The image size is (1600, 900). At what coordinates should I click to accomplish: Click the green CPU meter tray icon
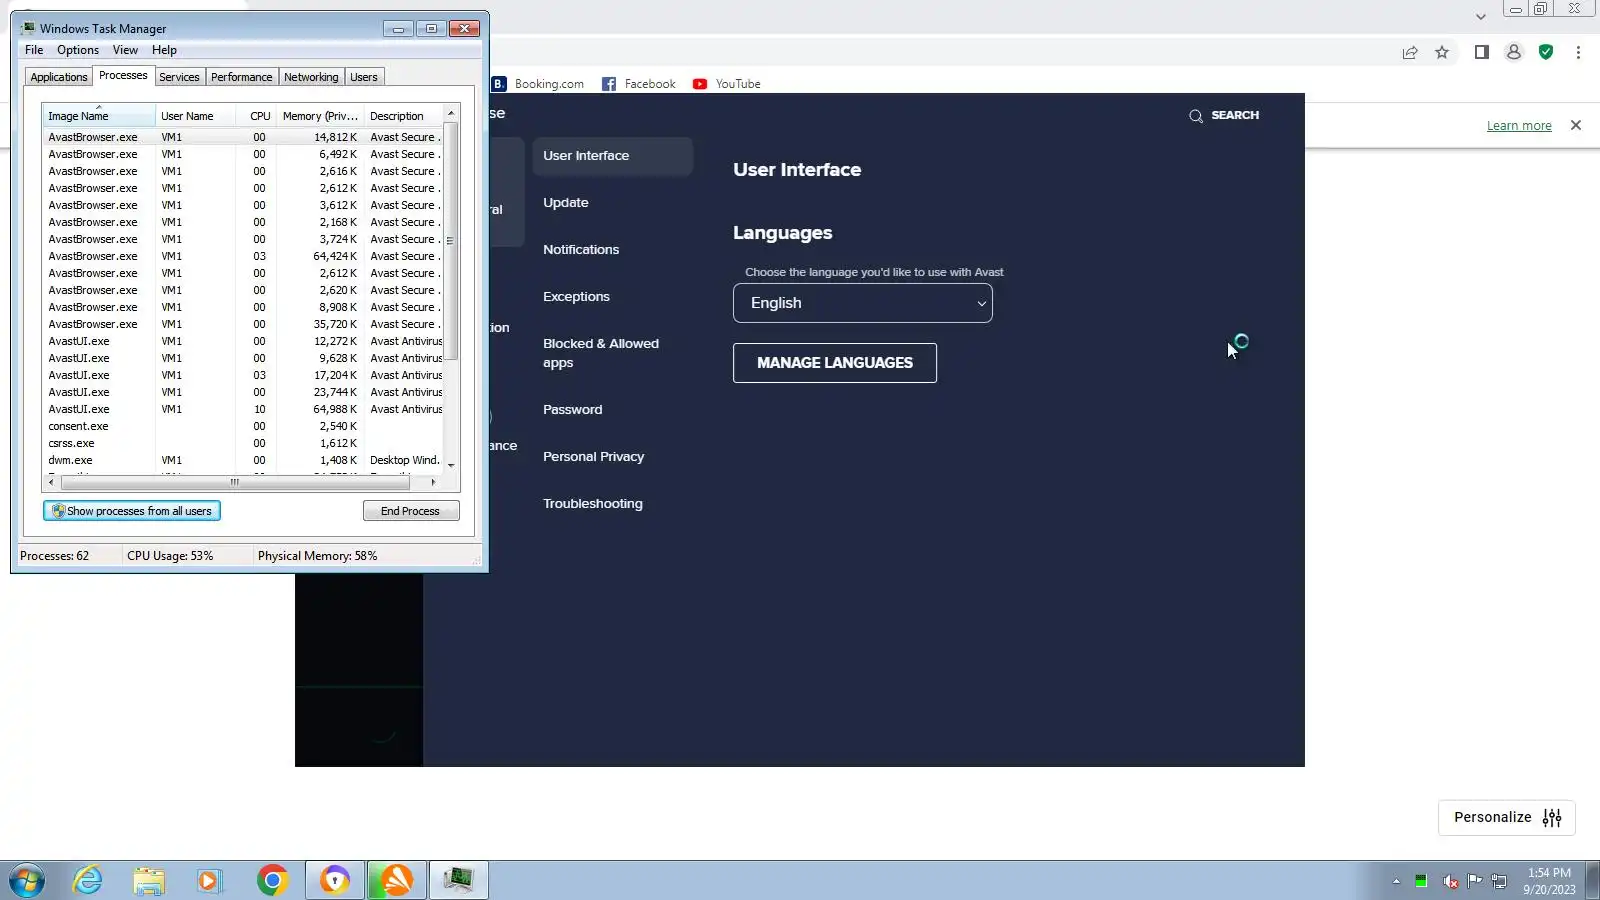[1421, 881]
